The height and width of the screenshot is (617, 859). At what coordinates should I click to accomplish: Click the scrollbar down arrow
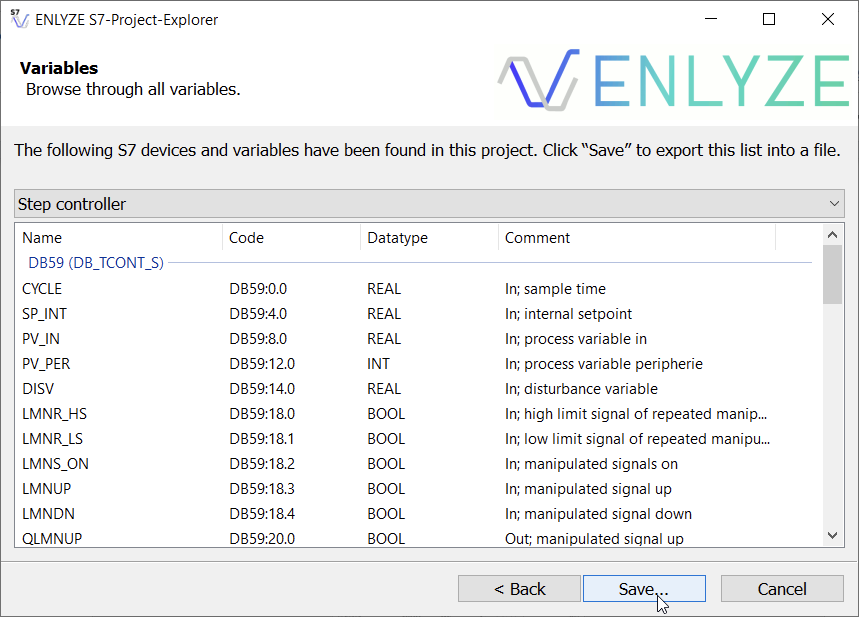(x=832, y=536)
